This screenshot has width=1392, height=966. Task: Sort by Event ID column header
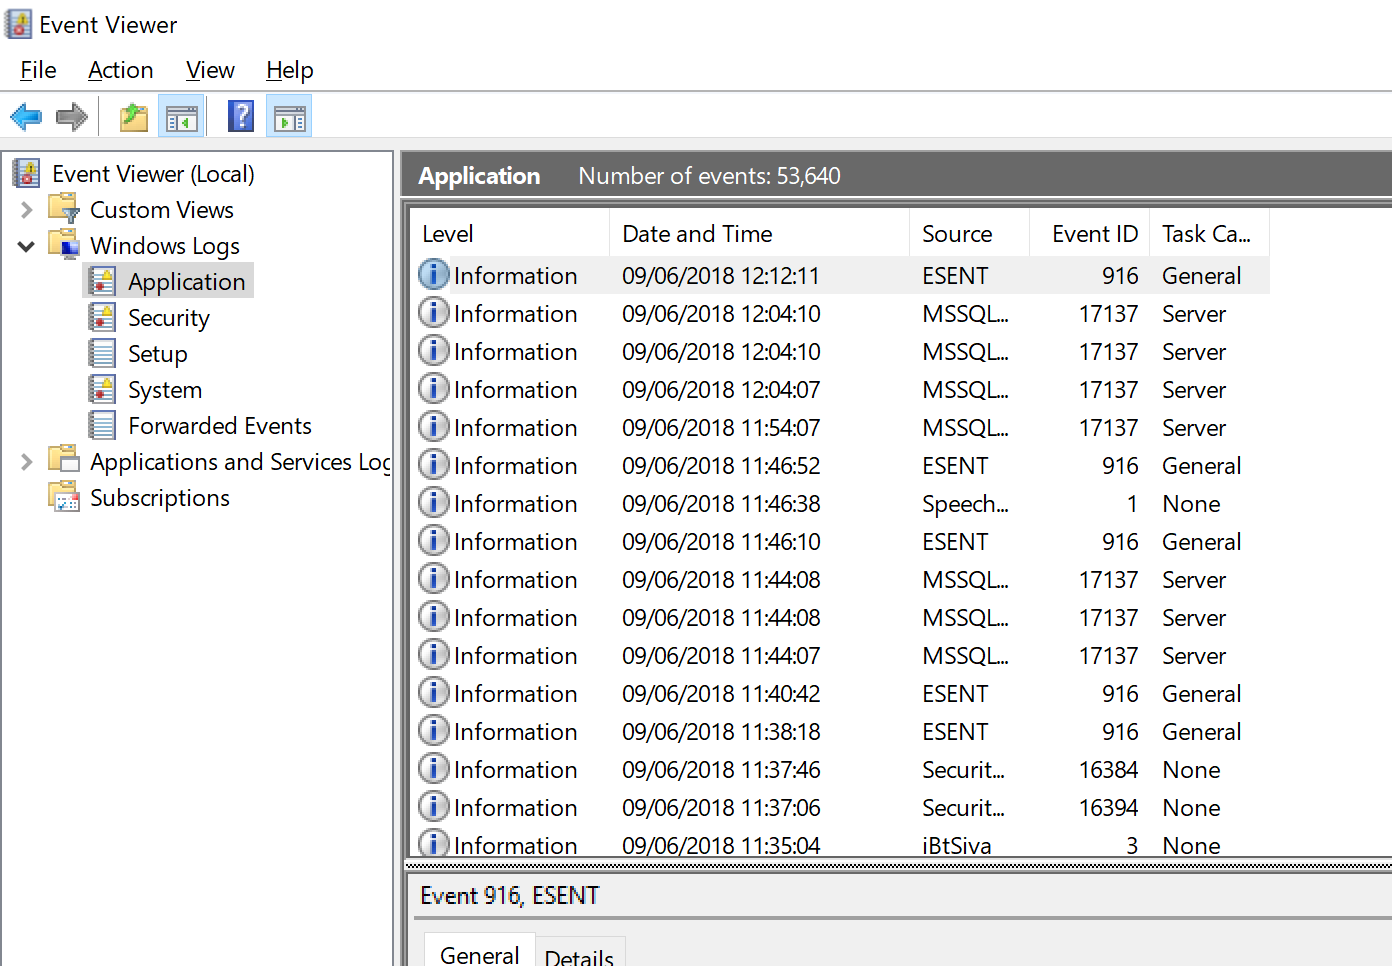pos(1094,234)
